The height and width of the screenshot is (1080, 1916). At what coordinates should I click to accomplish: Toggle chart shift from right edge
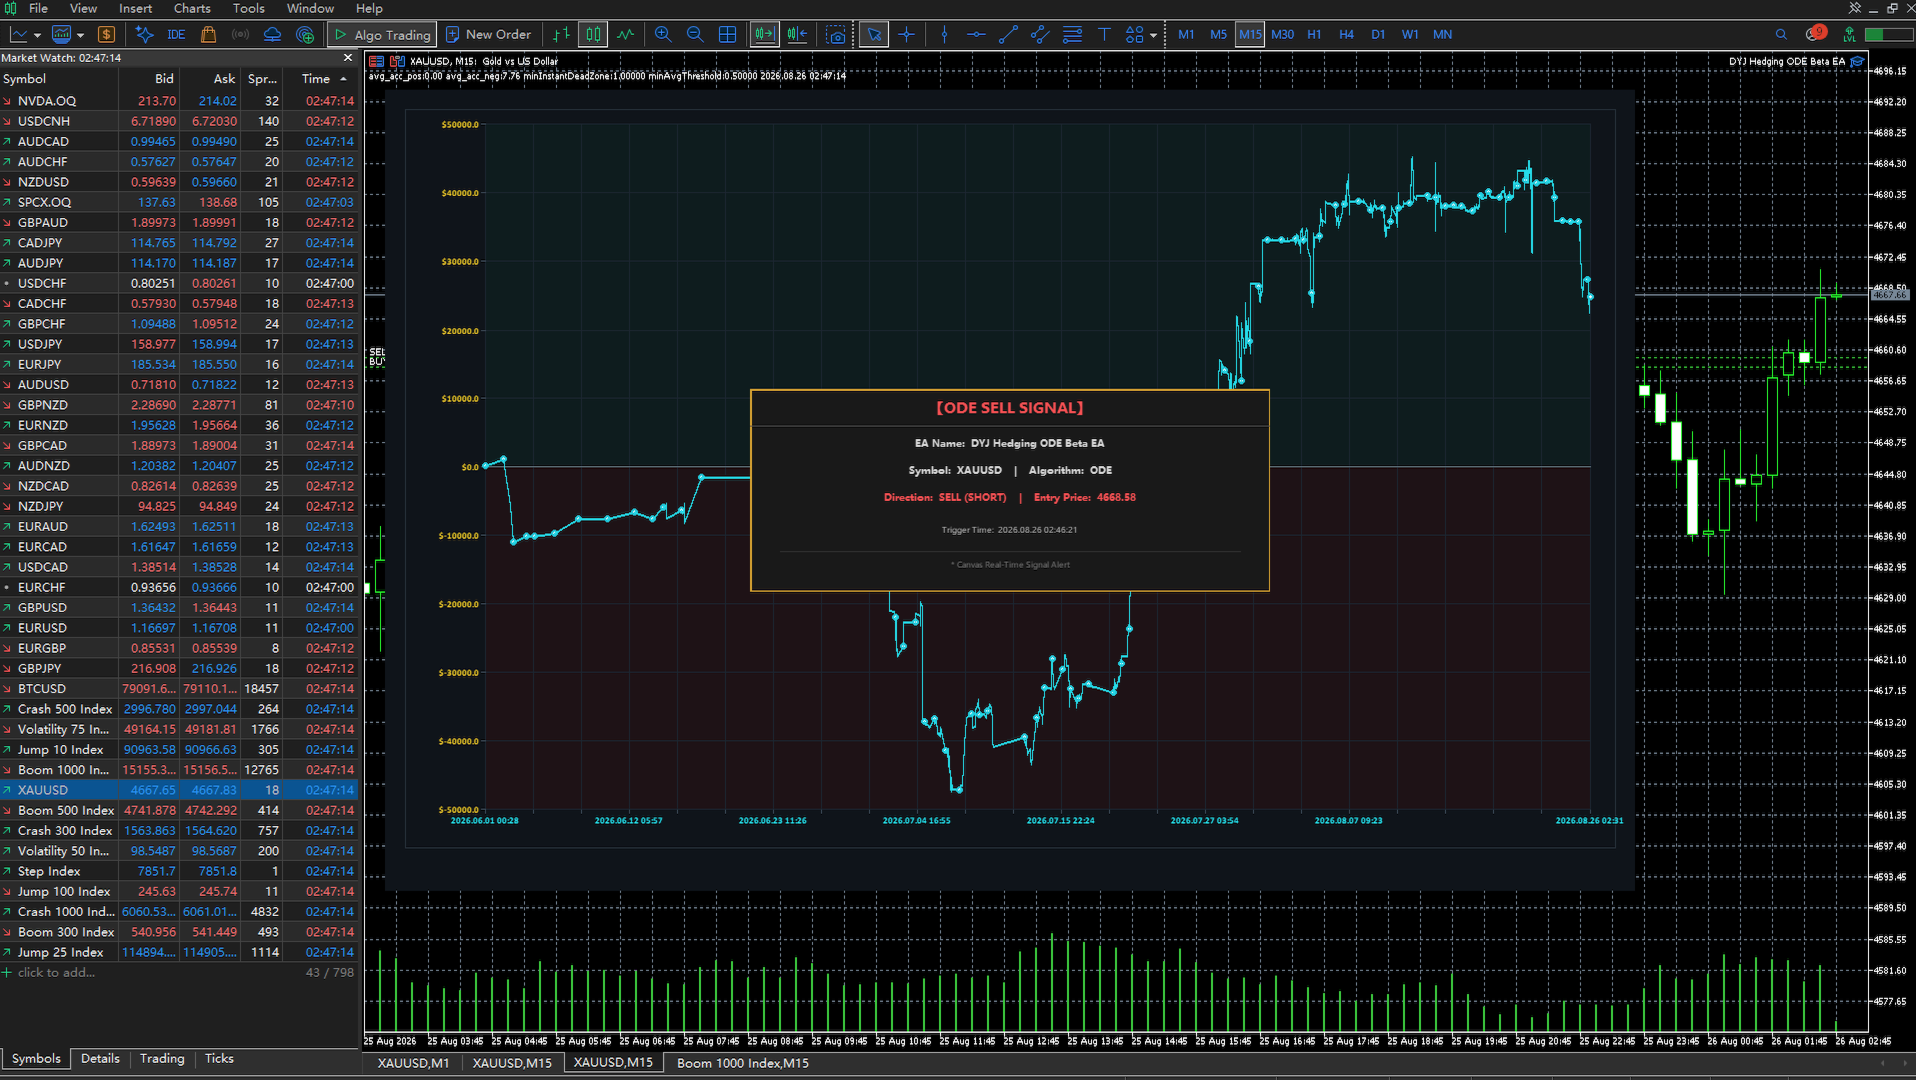(796, 34)
